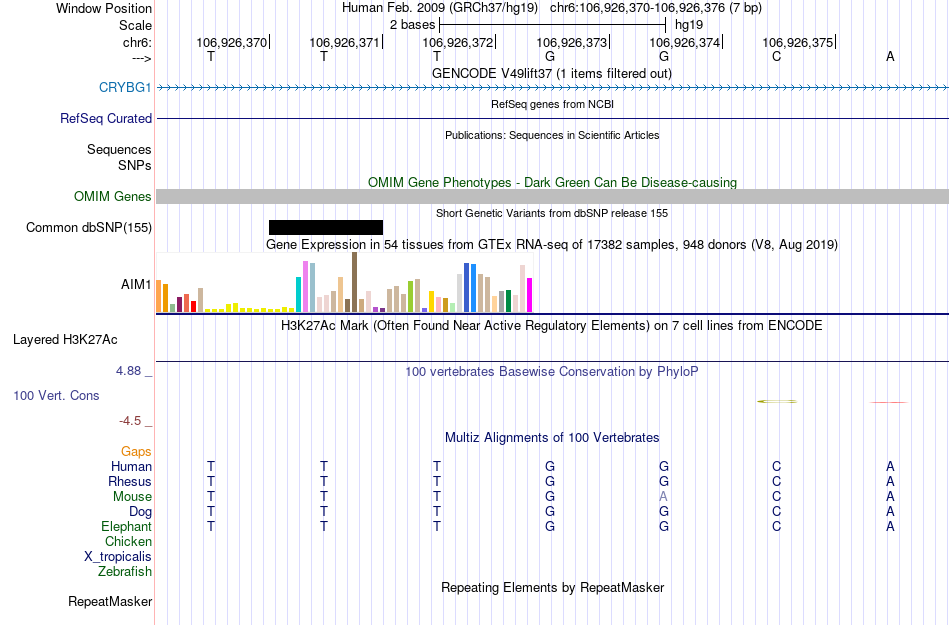Click the Elephant species alignment label
This screenshot has width=950, height=625.
(x=126, y=526)
